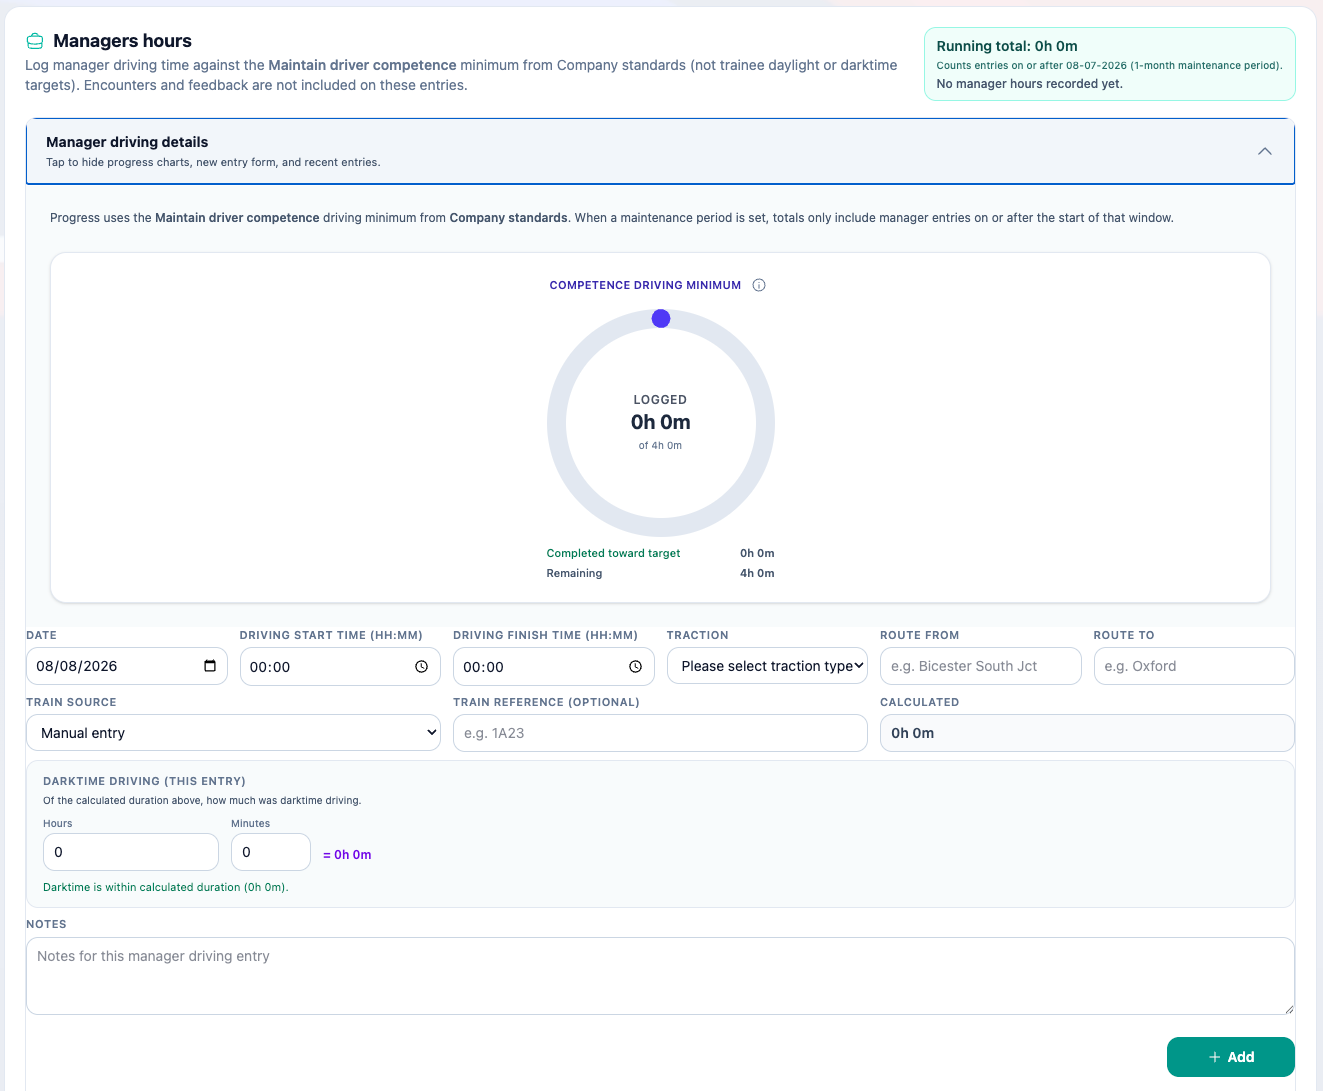
Task: Click the Date input showing 08/08/2026
Action: 127,666
